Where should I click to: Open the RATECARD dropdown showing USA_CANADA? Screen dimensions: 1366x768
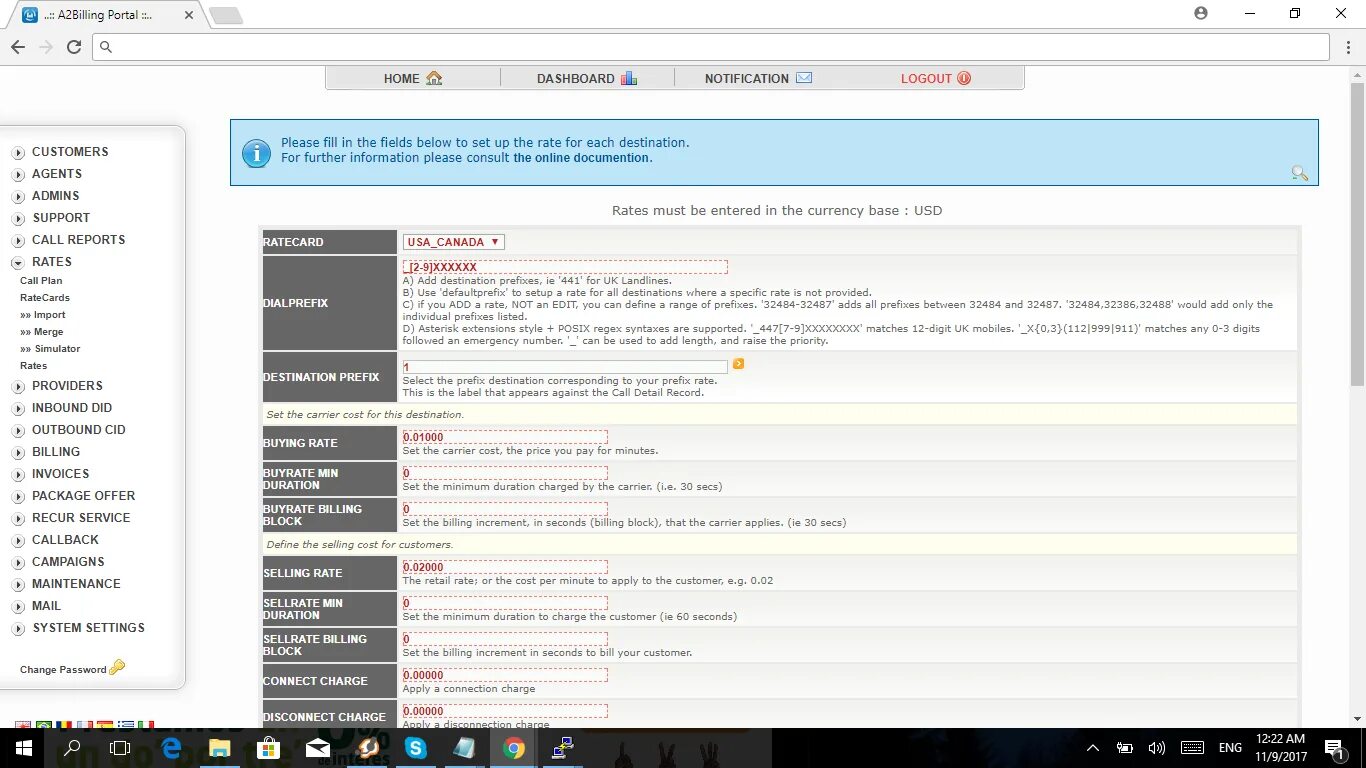pyautogui.click(x=454, y=242)
